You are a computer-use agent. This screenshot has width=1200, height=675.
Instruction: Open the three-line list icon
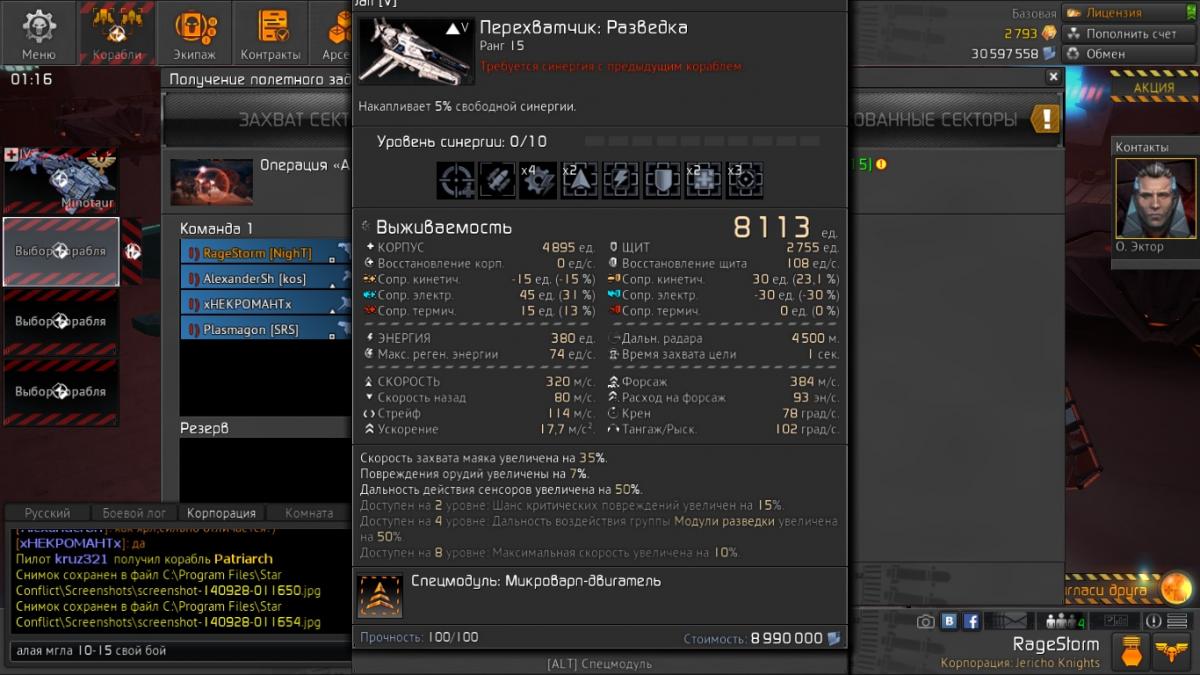point(1179,621)
